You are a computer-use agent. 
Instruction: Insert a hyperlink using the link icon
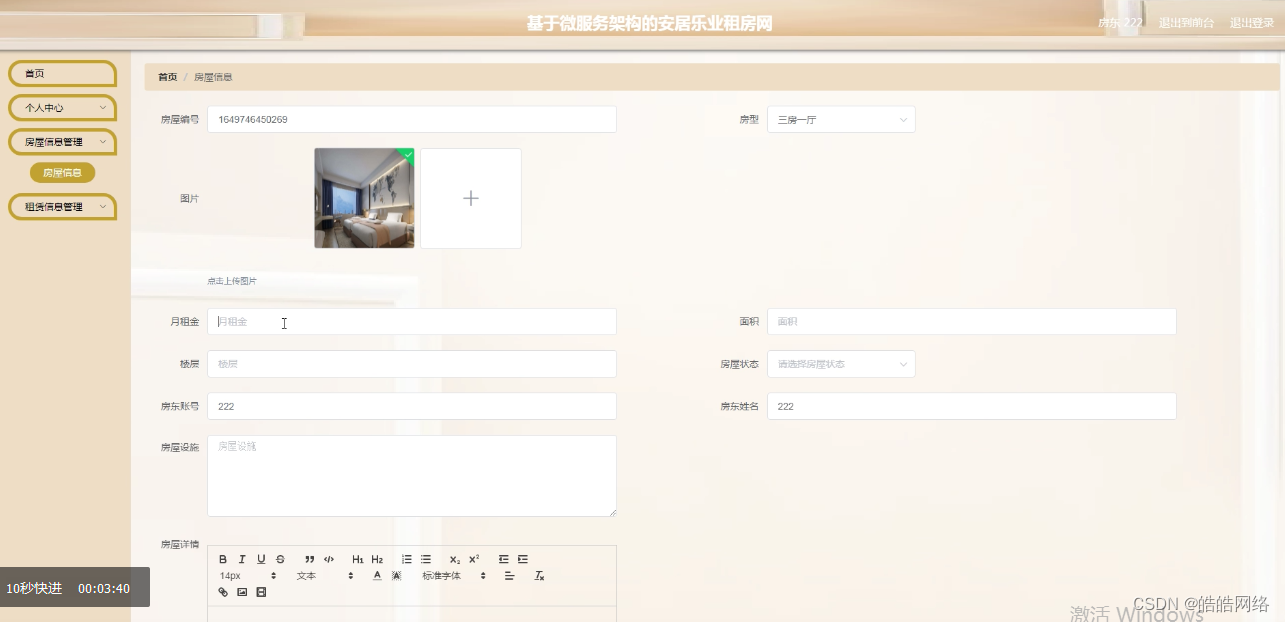(x=222, y=592)
